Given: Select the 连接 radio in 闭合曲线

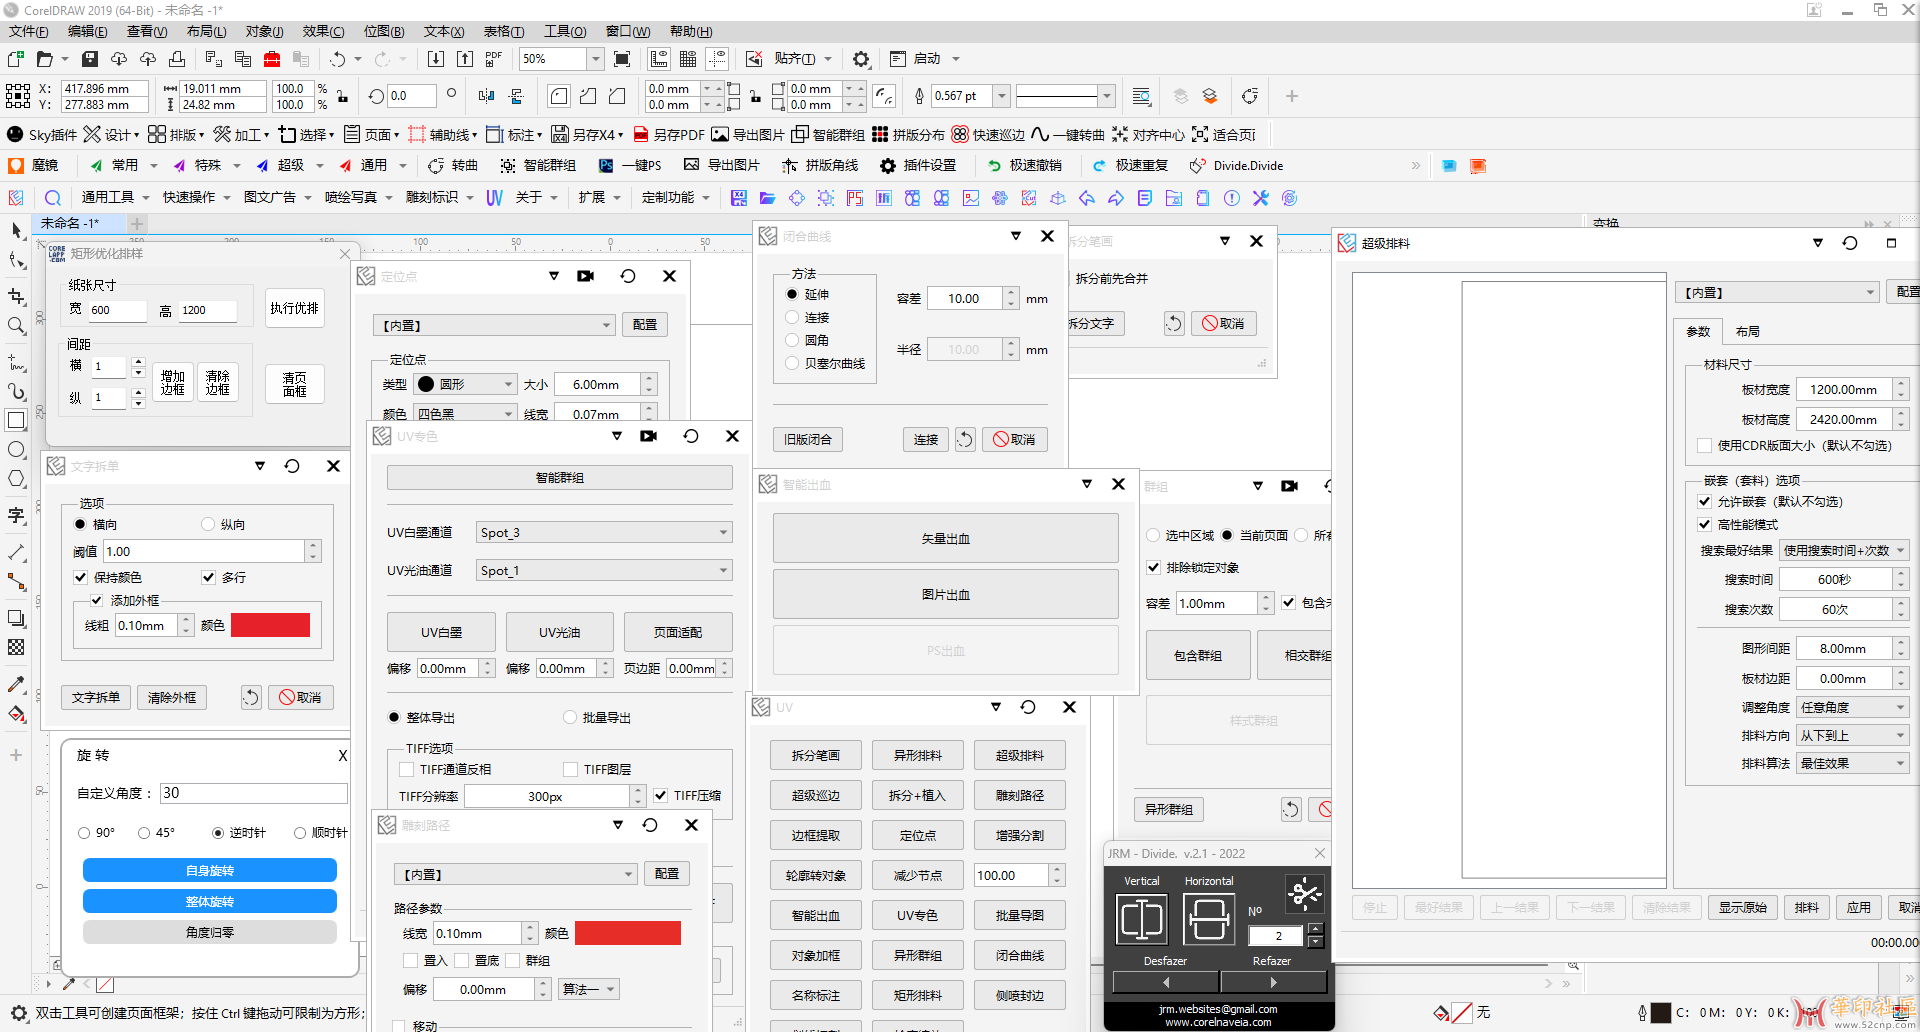Looking at the screenshot, I should click(x=792, y=317).
